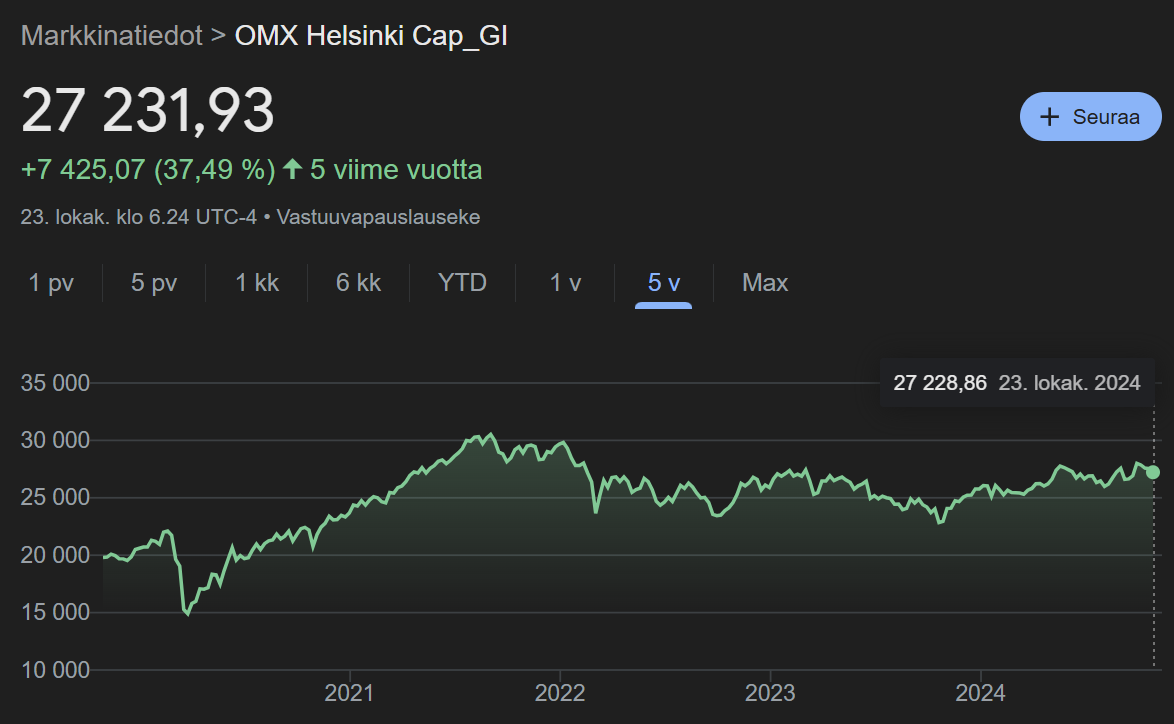
Task: Click the OMX Helsinki Cap_GI title
Action: [x=371, y=35]
